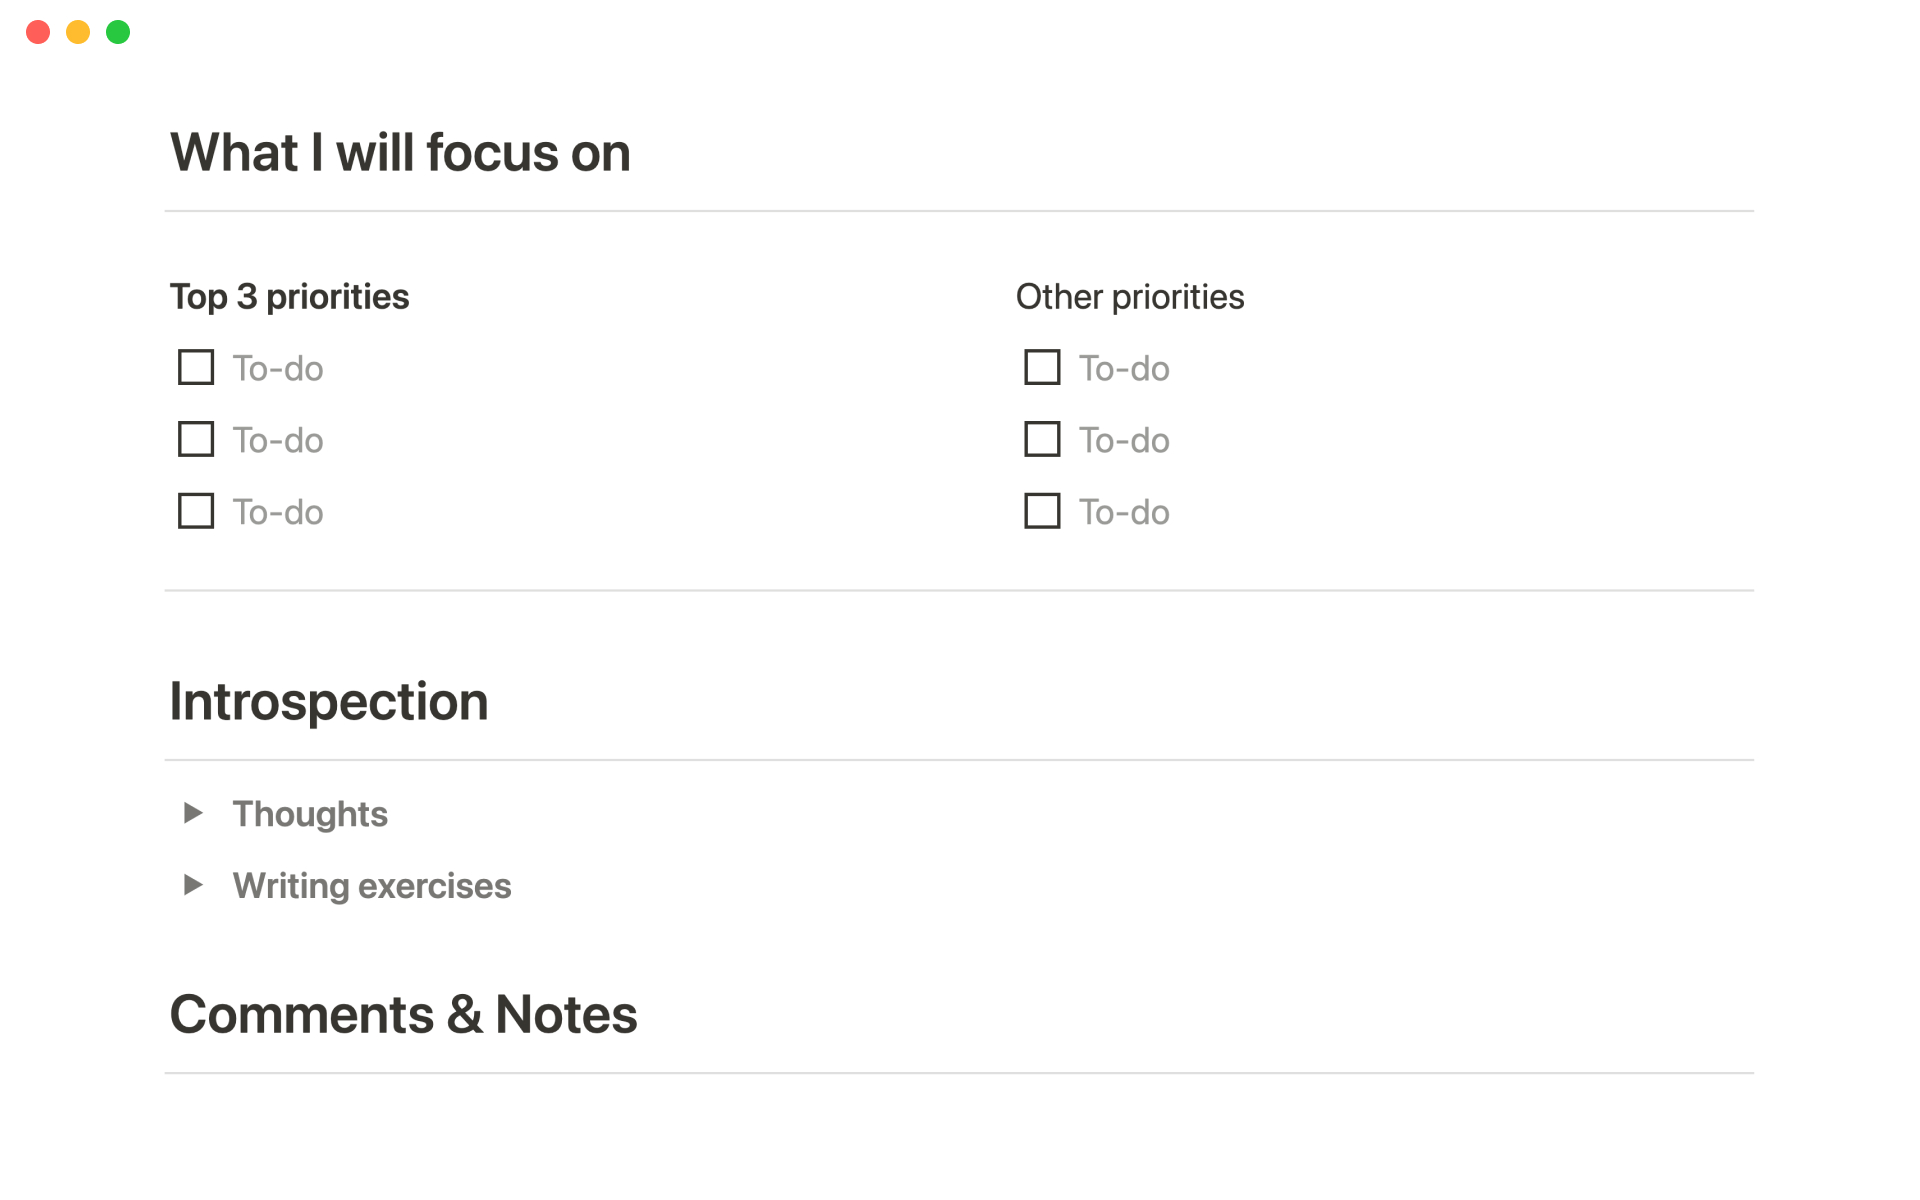Image resolution: width=1920 pixels, height=1200 pixels.
Task: Expand the Writing exercises toggle arrow
Action: click(x=193, y=885)
